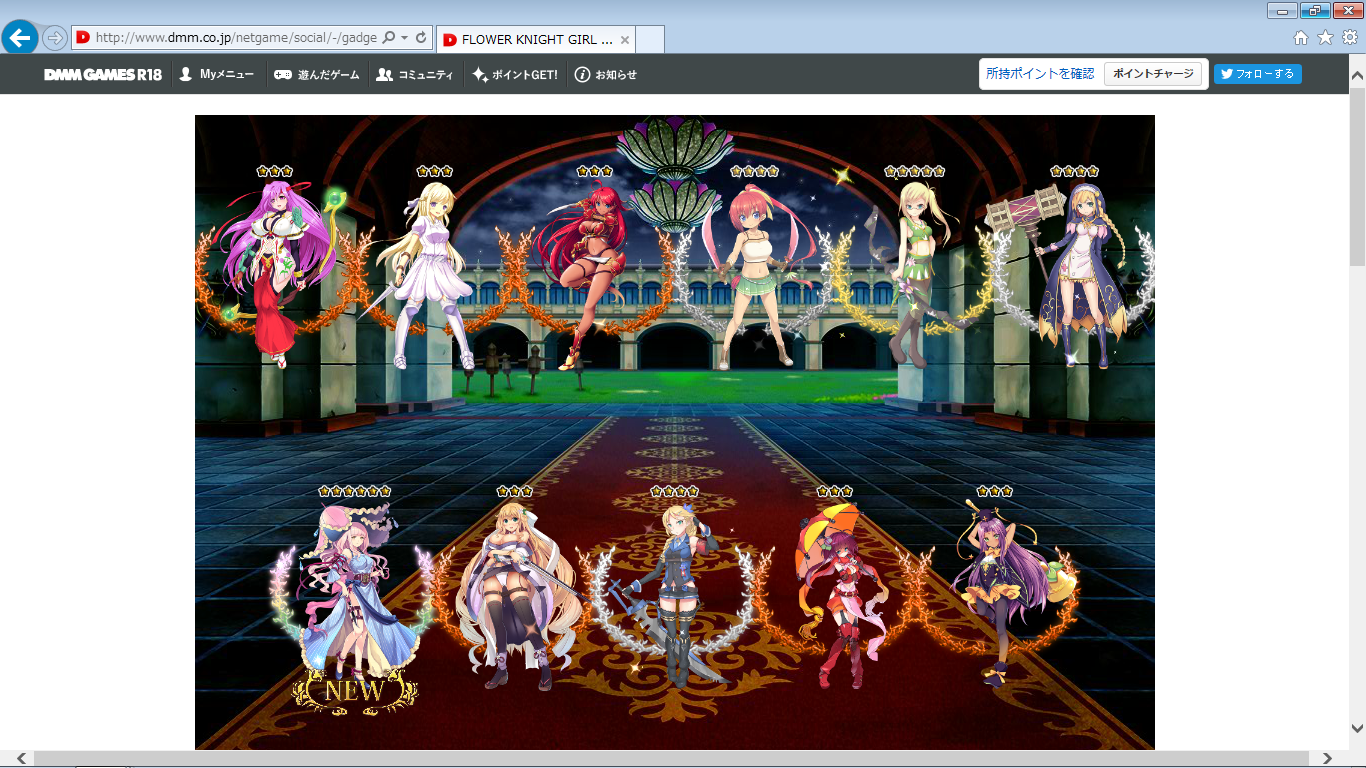This screenshot has width=1366, height=768.
Task: Go back with the browser back arrow
Action: 20,38
